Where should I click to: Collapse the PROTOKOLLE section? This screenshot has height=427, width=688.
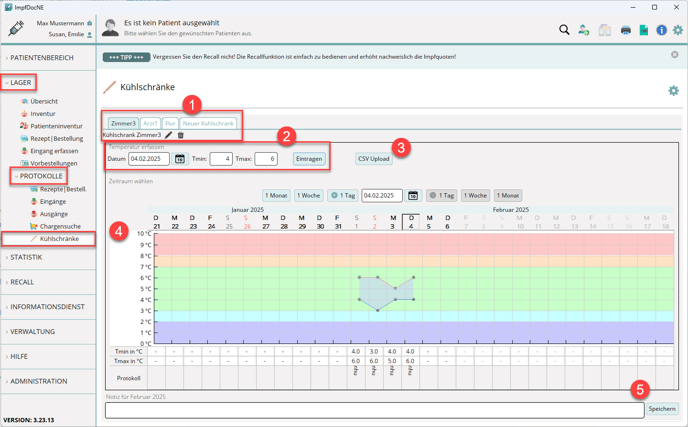click(41, 176)
